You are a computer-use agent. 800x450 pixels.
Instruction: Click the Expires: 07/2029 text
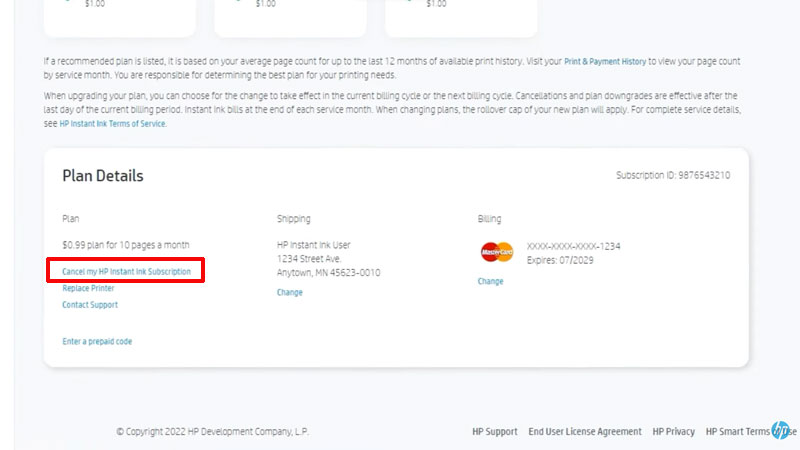click(560, 260)
